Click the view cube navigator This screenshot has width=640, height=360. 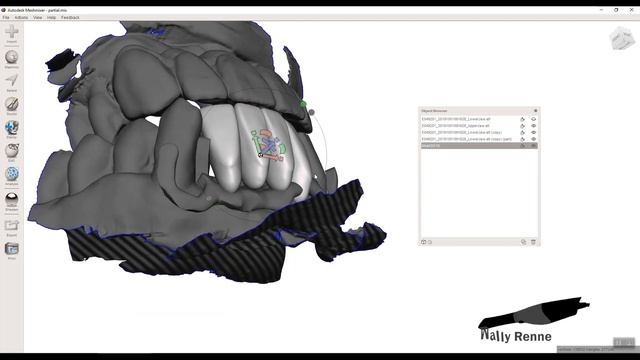click(x=622, y=38)
